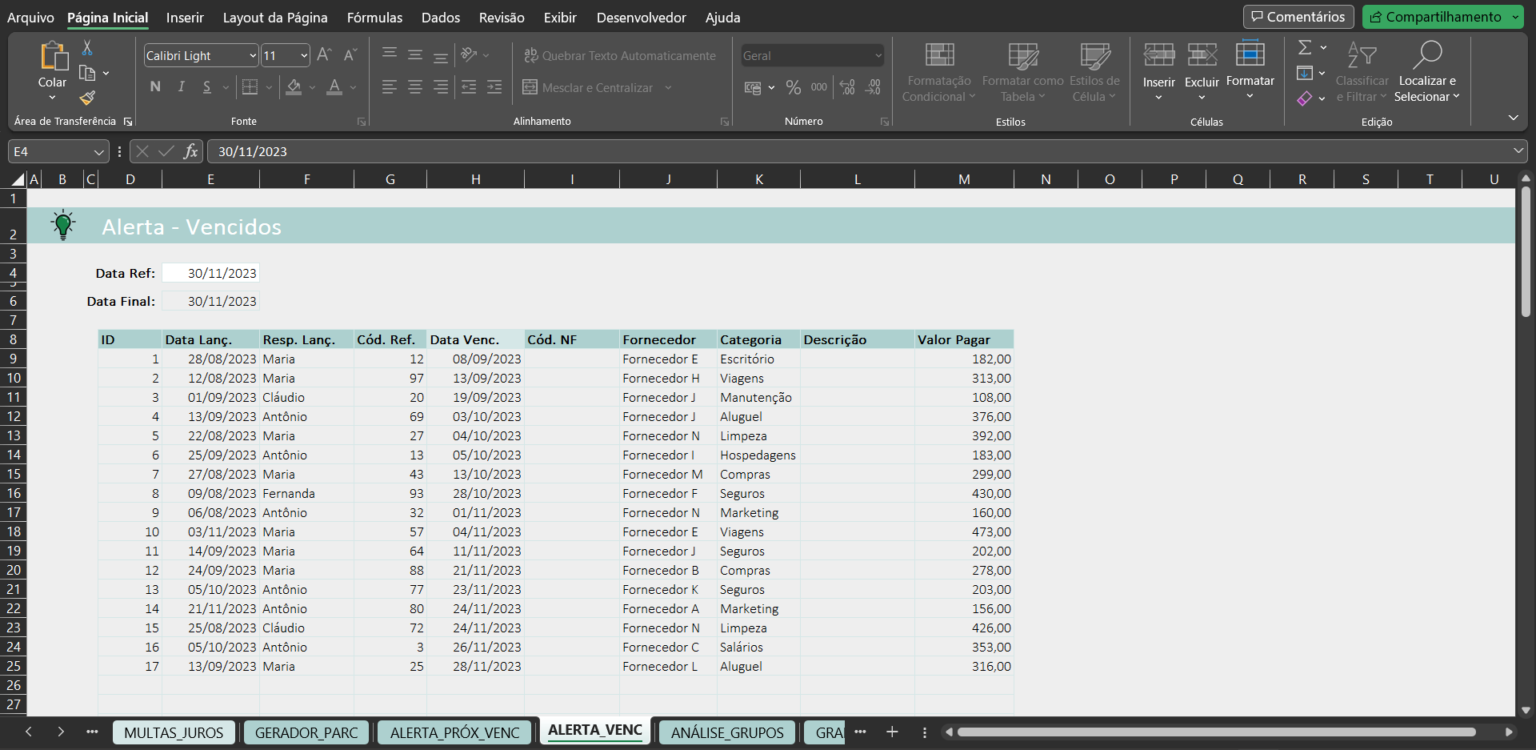Apply percentage number style
1536x750 pixels.
point(793,87)
